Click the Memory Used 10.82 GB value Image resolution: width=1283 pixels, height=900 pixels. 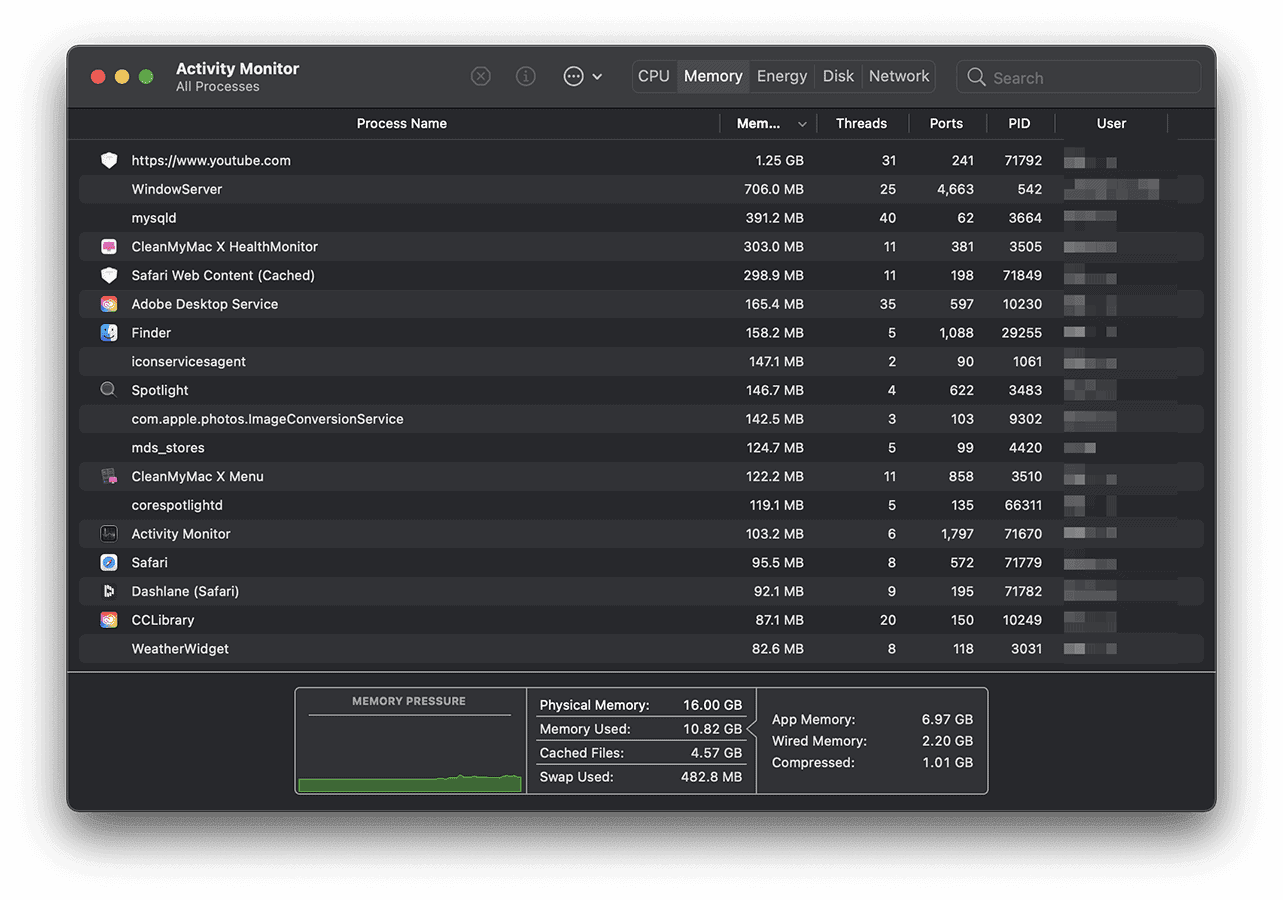713,729
